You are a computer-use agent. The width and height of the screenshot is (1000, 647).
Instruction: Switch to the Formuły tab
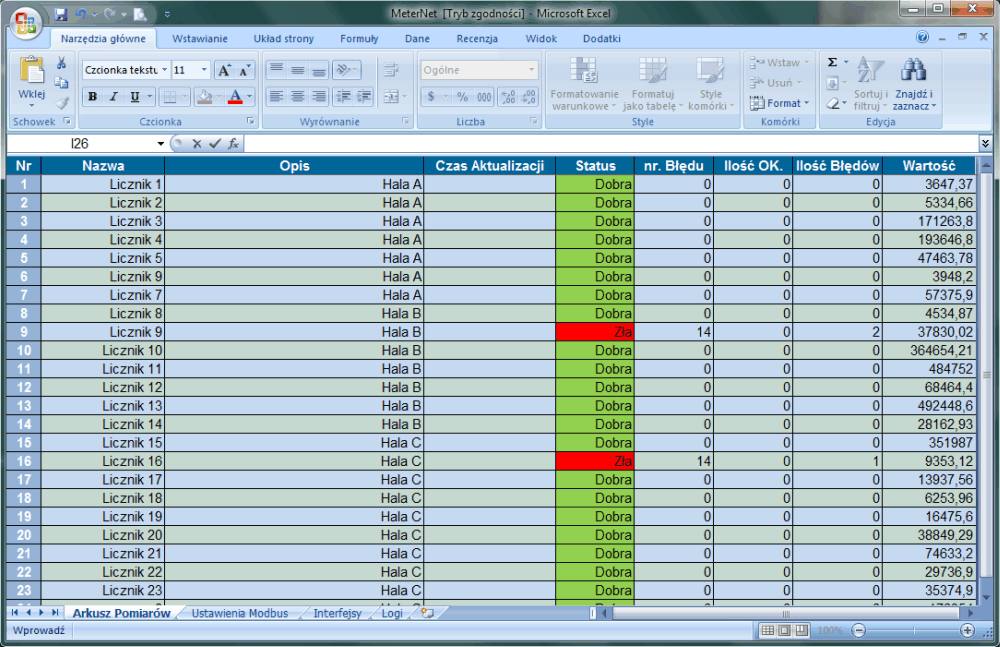click(x=359, y=38)
